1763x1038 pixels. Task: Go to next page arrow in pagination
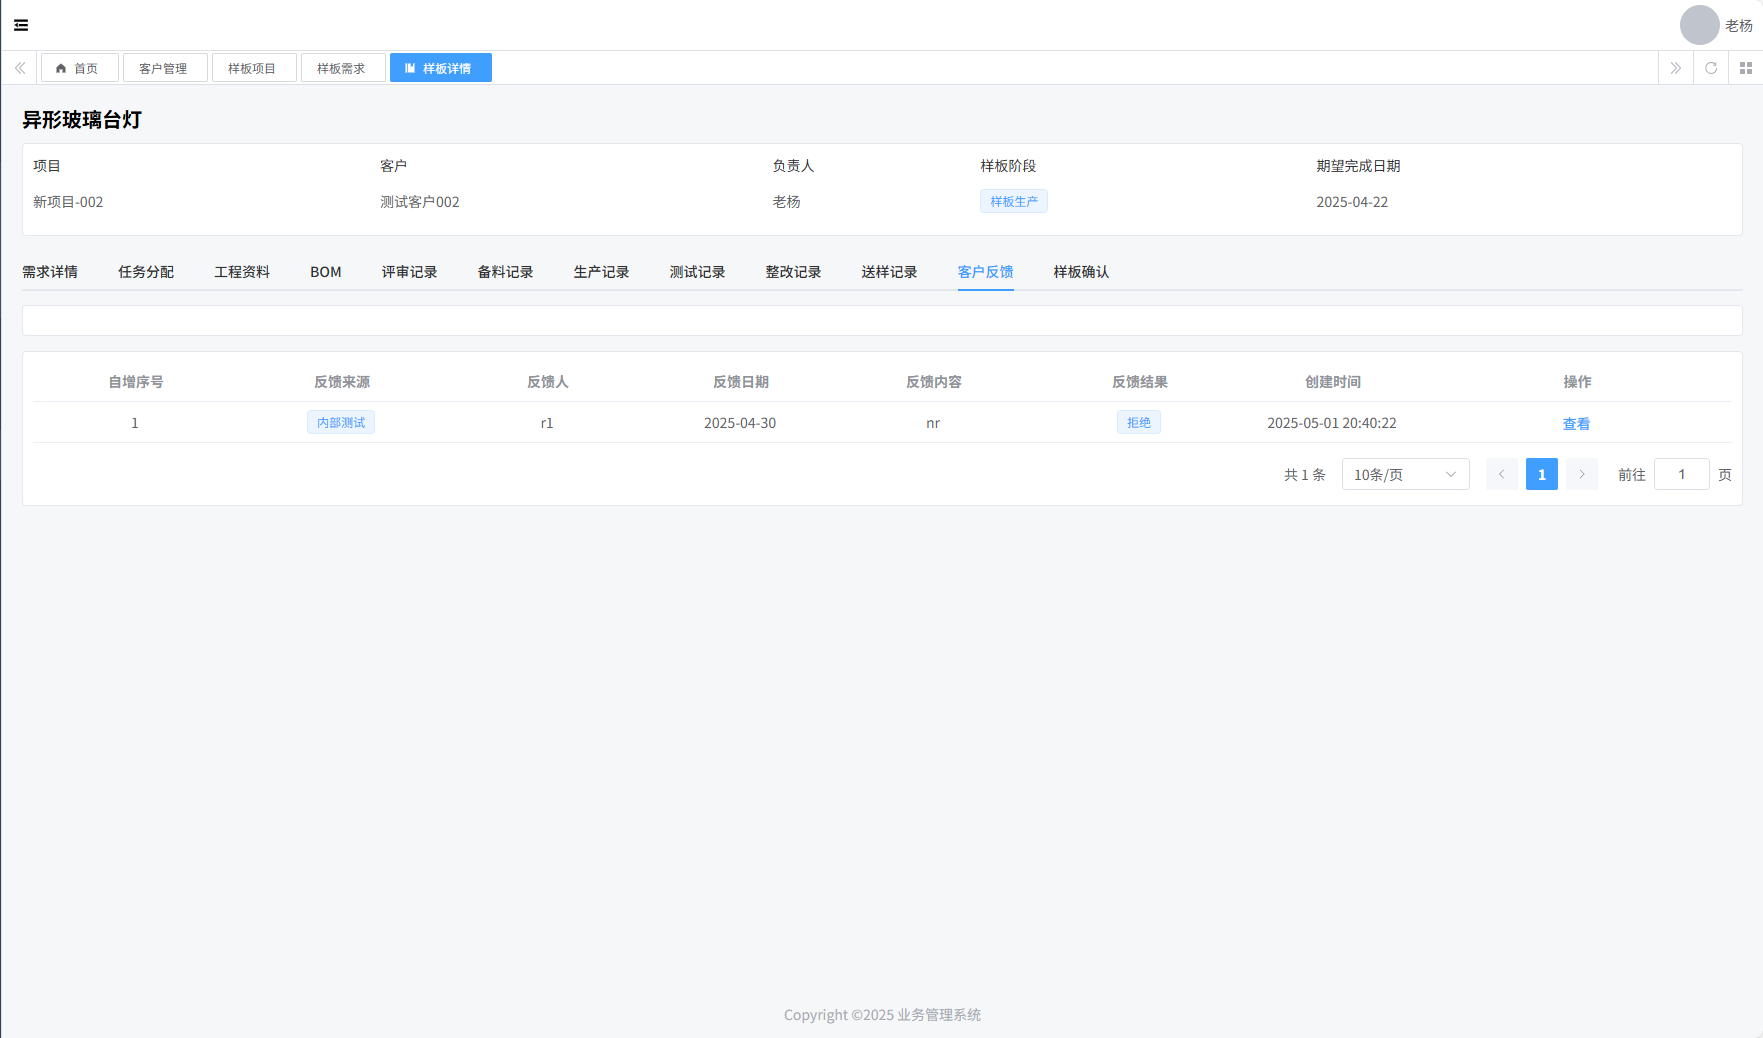pos(1581,474)
